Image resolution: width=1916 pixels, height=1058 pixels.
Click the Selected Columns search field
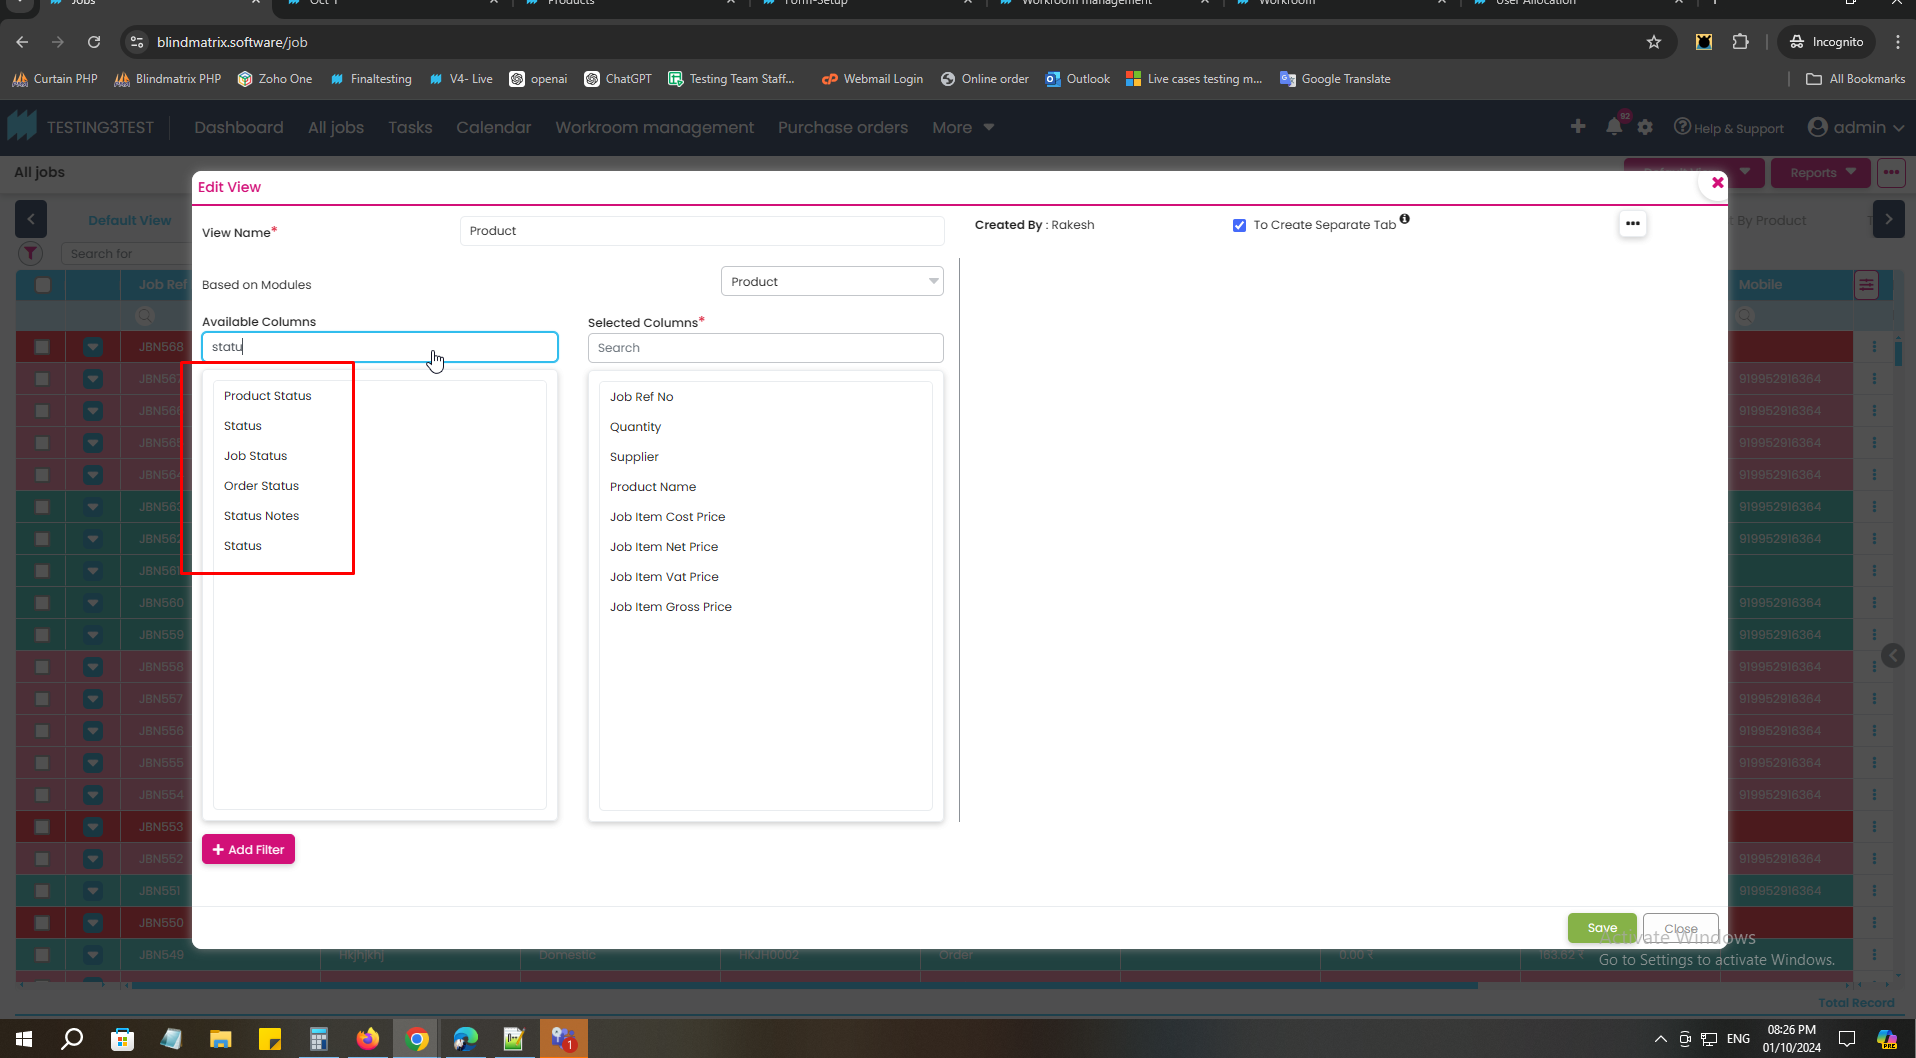[x=765, y=348]
